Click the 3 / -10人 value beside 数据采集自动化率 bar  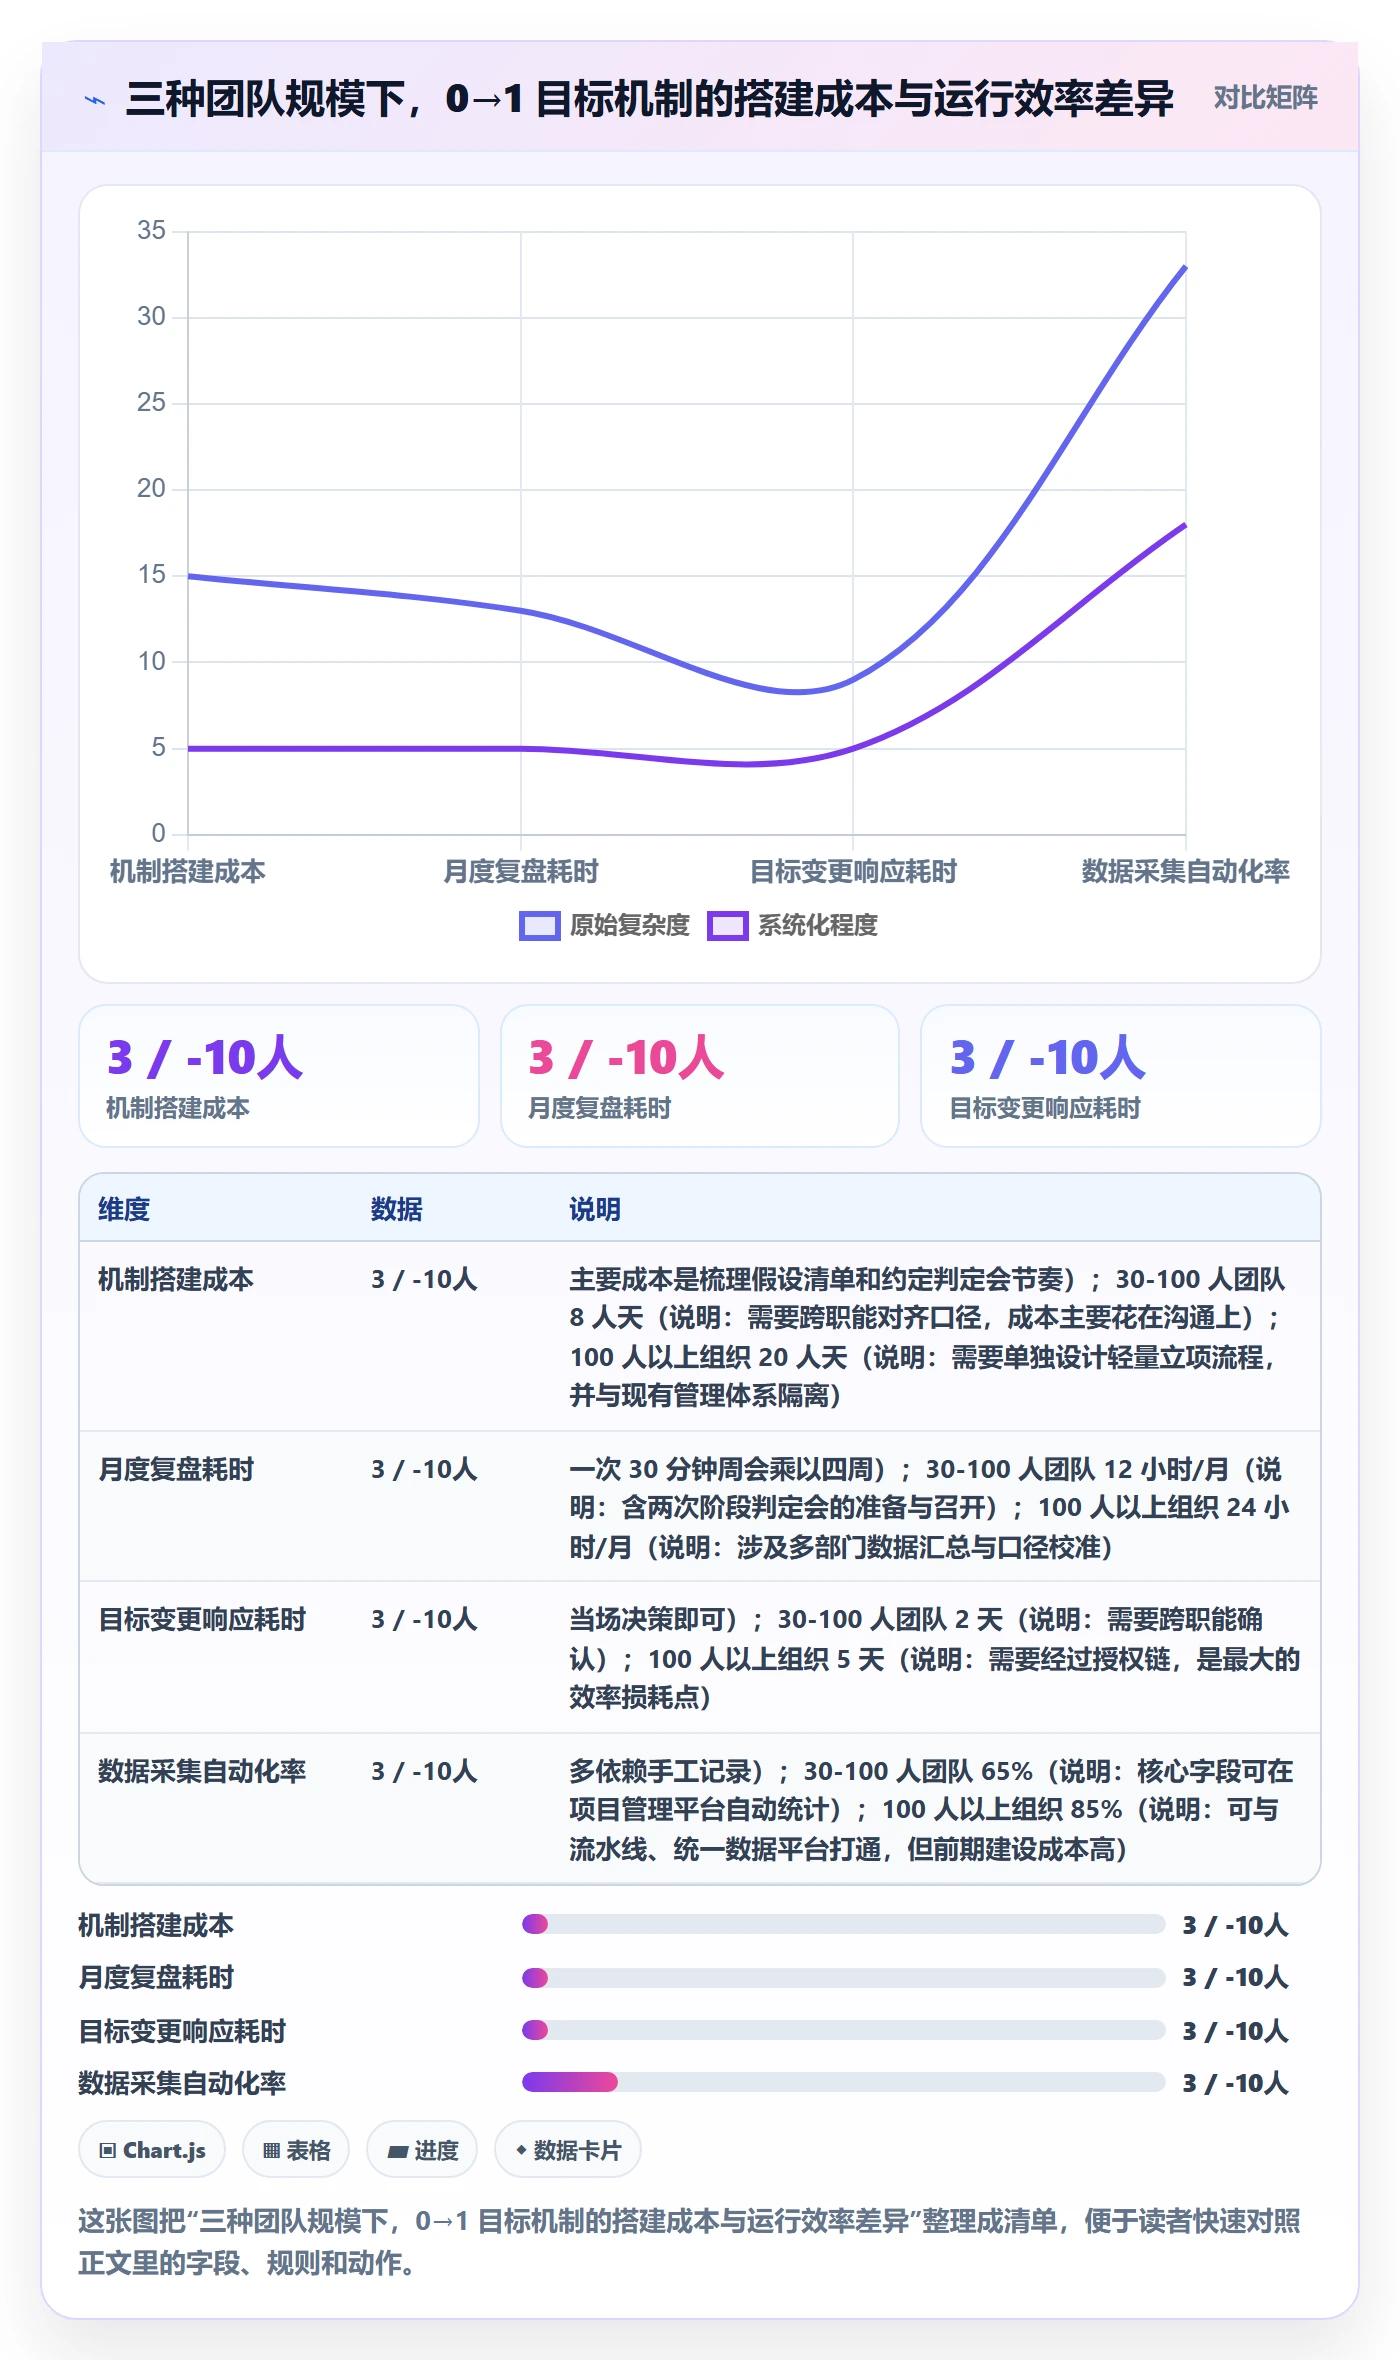pyautogui.click(x=1235, y=2083)
